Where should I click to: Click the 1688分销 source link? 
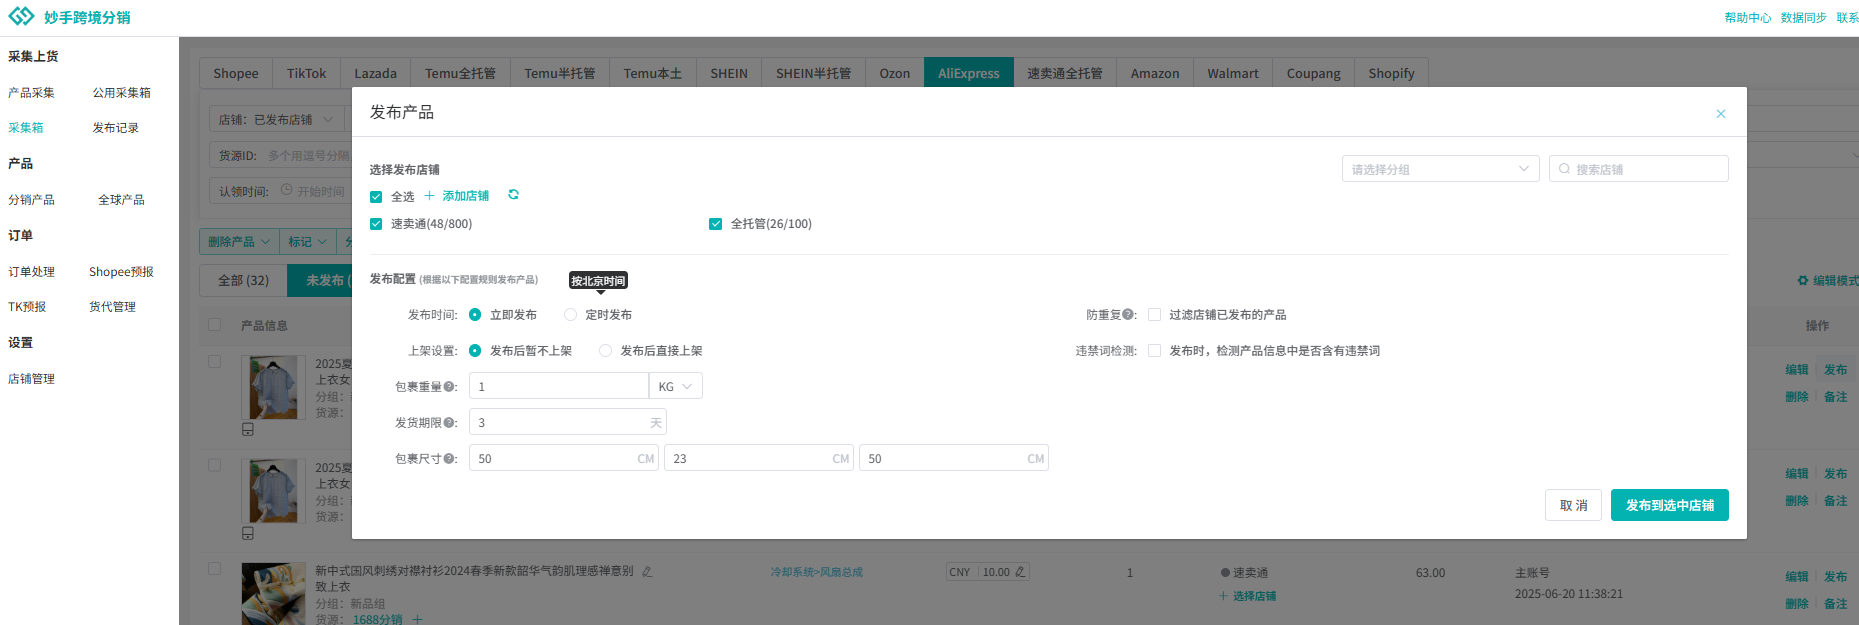(378, 620)
